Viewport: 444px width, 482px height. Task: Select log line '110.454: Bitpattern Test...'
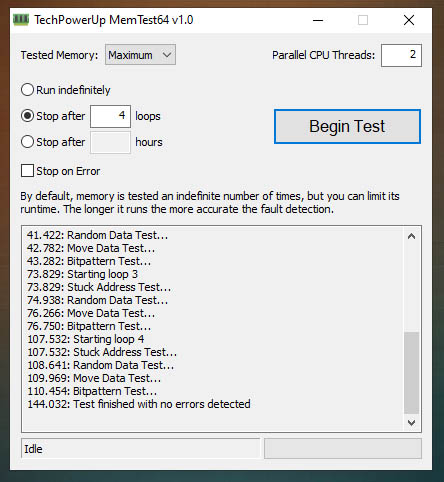click(x=92, y=391)
